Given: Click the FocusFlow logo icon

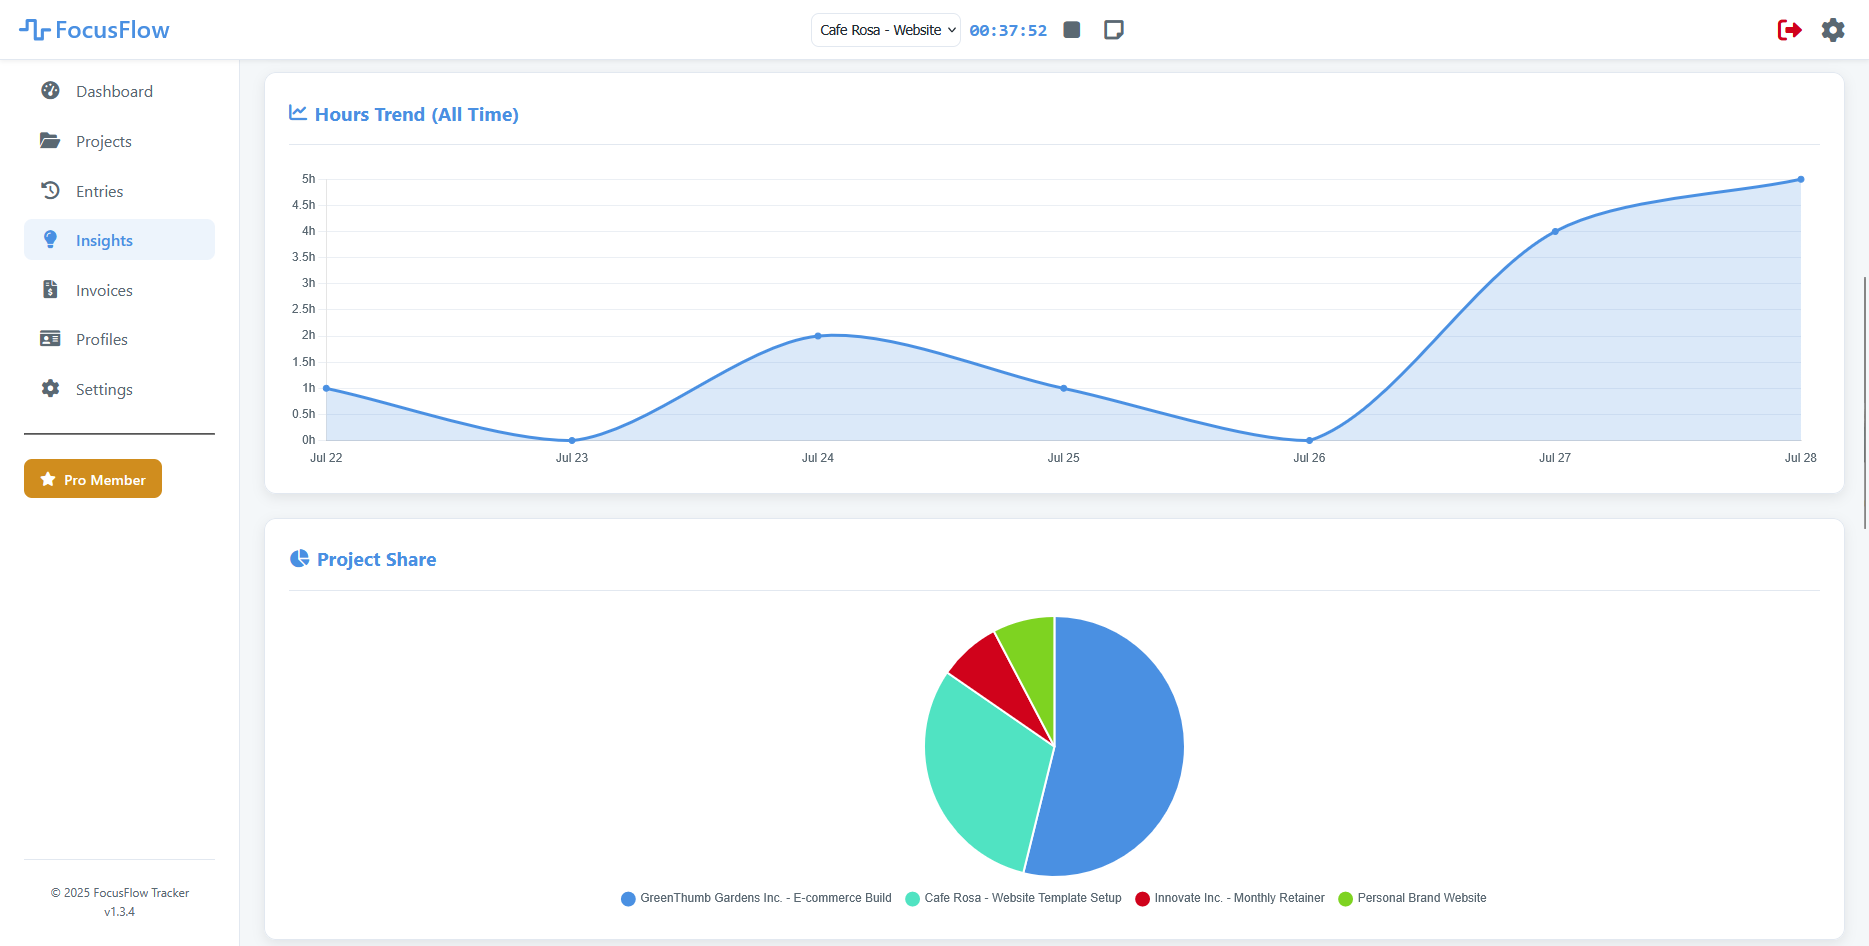Looking at the screenshot, I should [34, 30].
